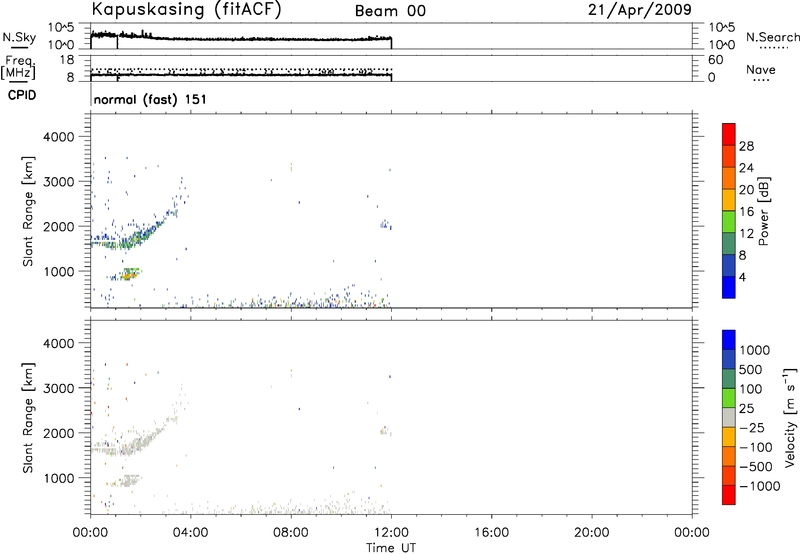Click the red bottom segment of Velocity colorbar
This screenshot has height=554, width=800.
[729, 495]
